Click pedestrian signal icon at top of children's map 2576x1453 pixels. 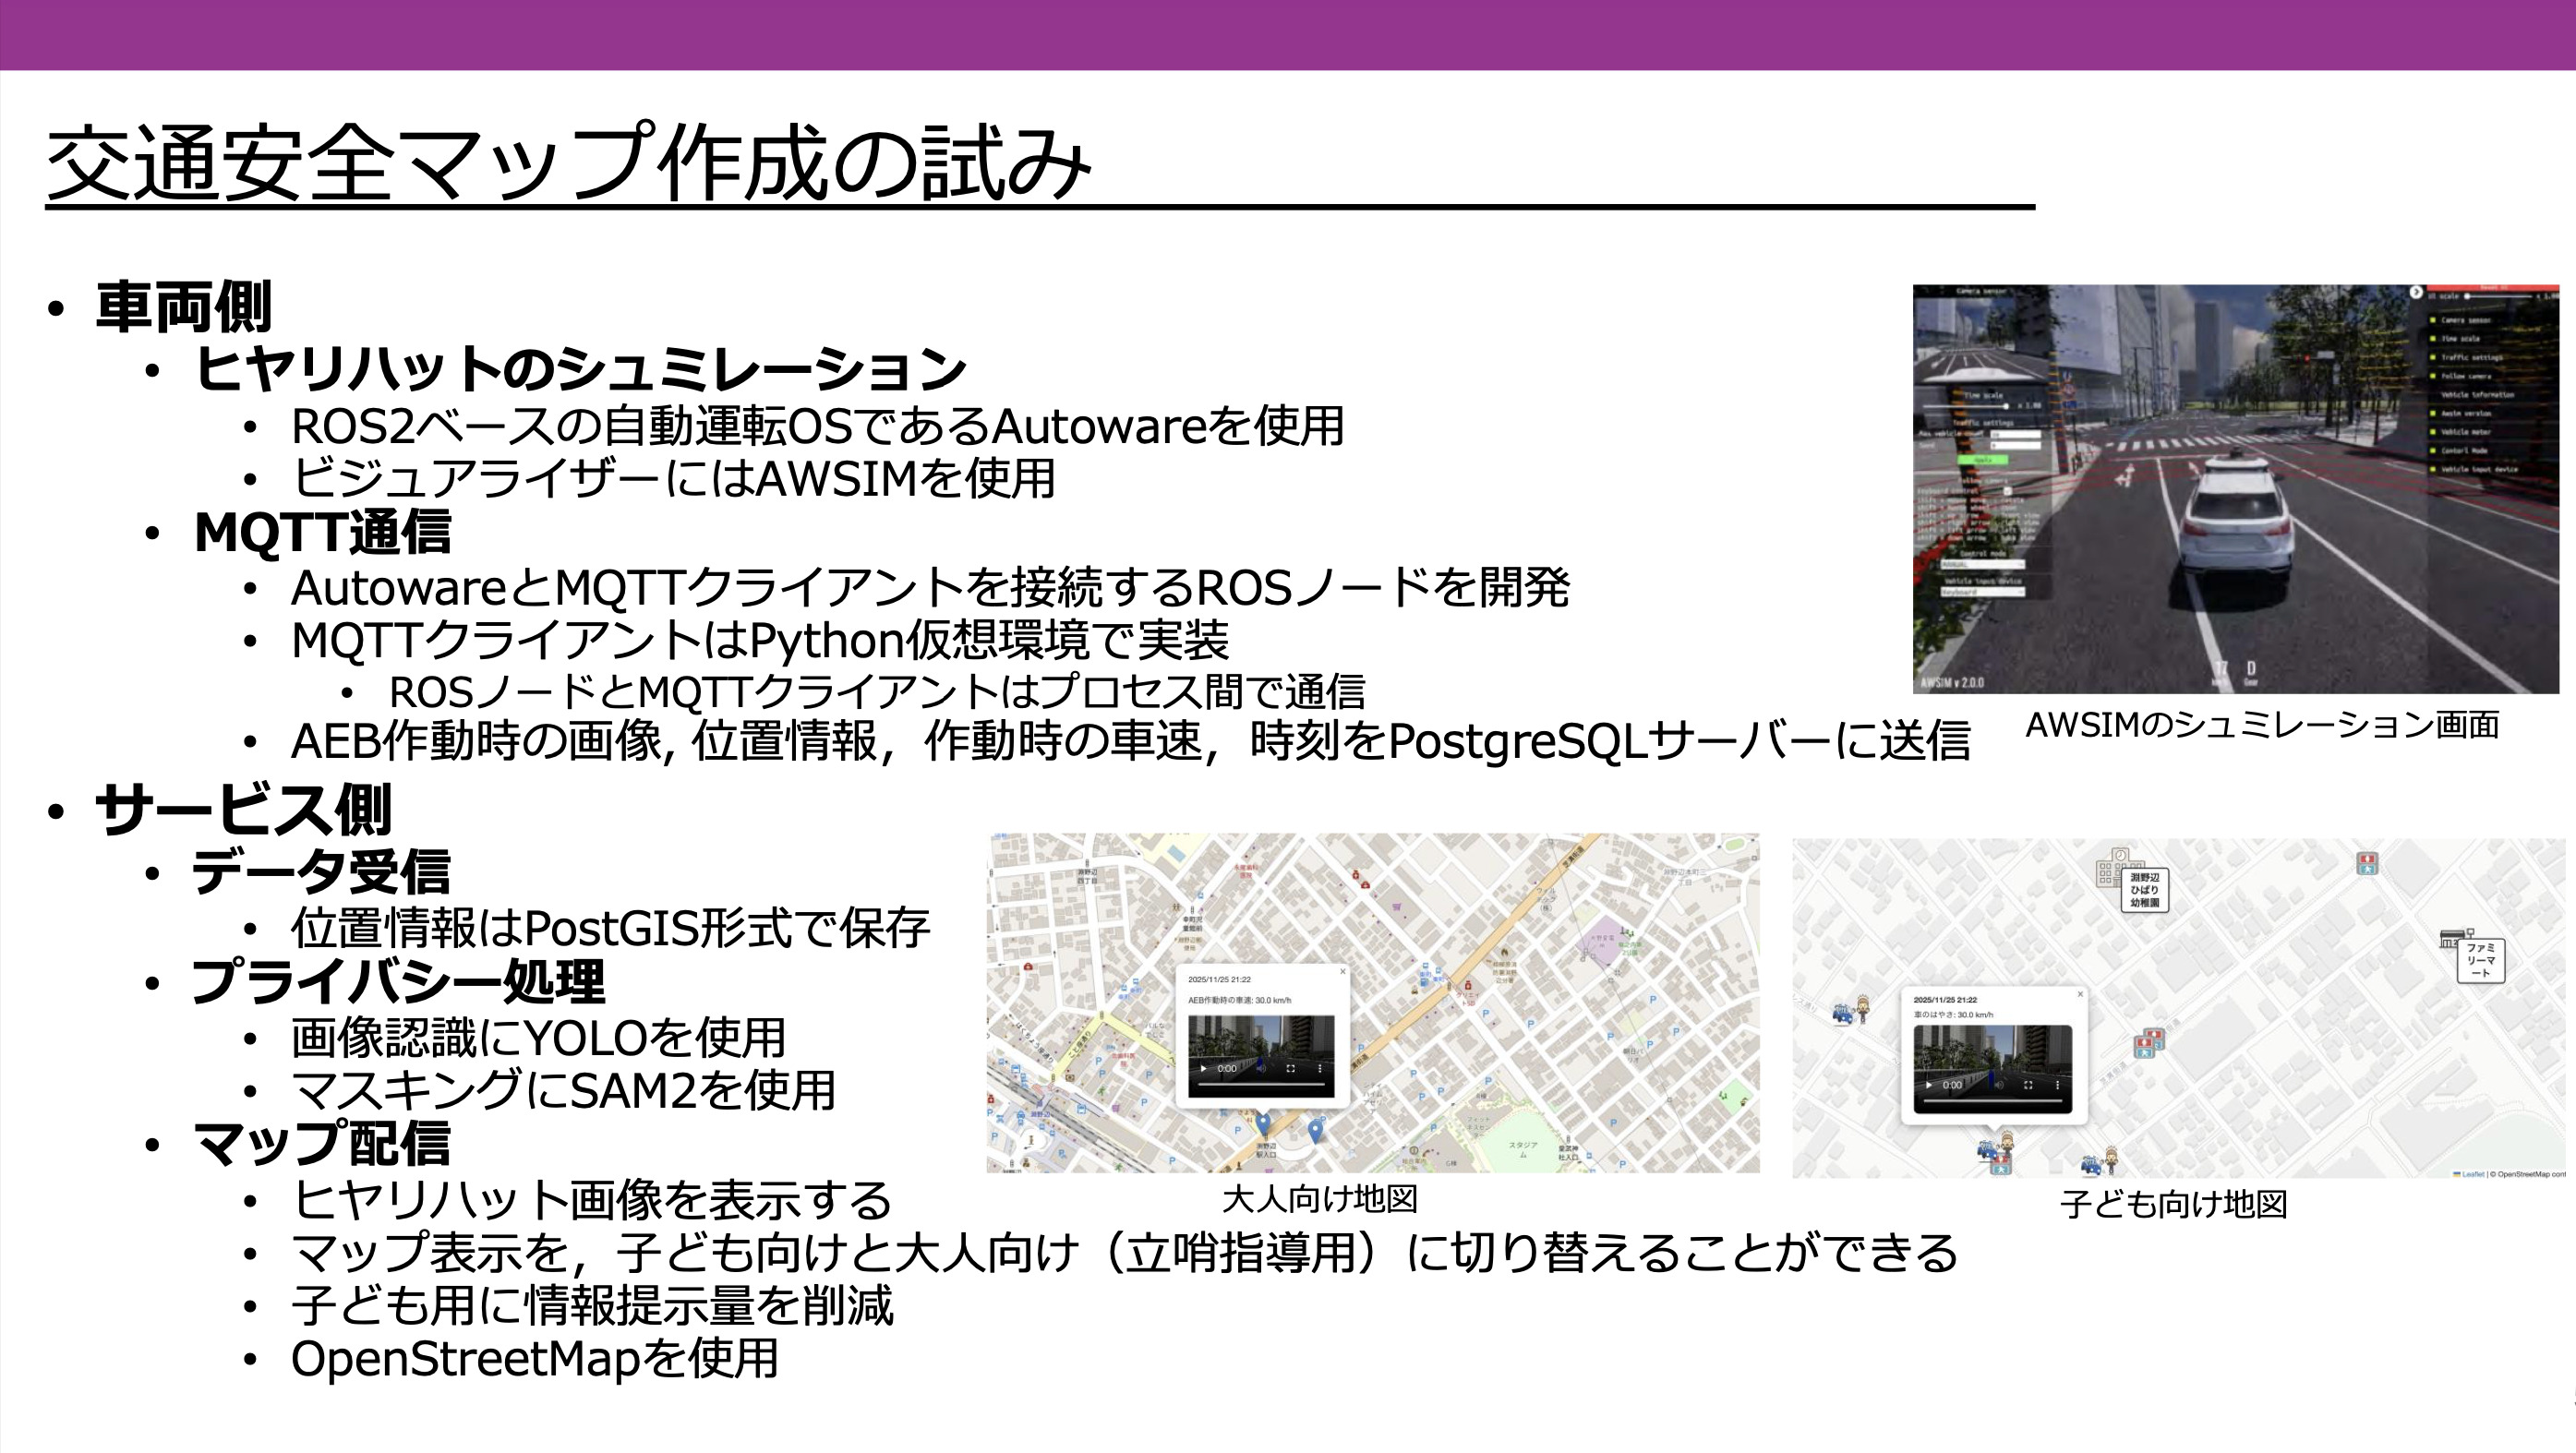tap(2367, 863)
